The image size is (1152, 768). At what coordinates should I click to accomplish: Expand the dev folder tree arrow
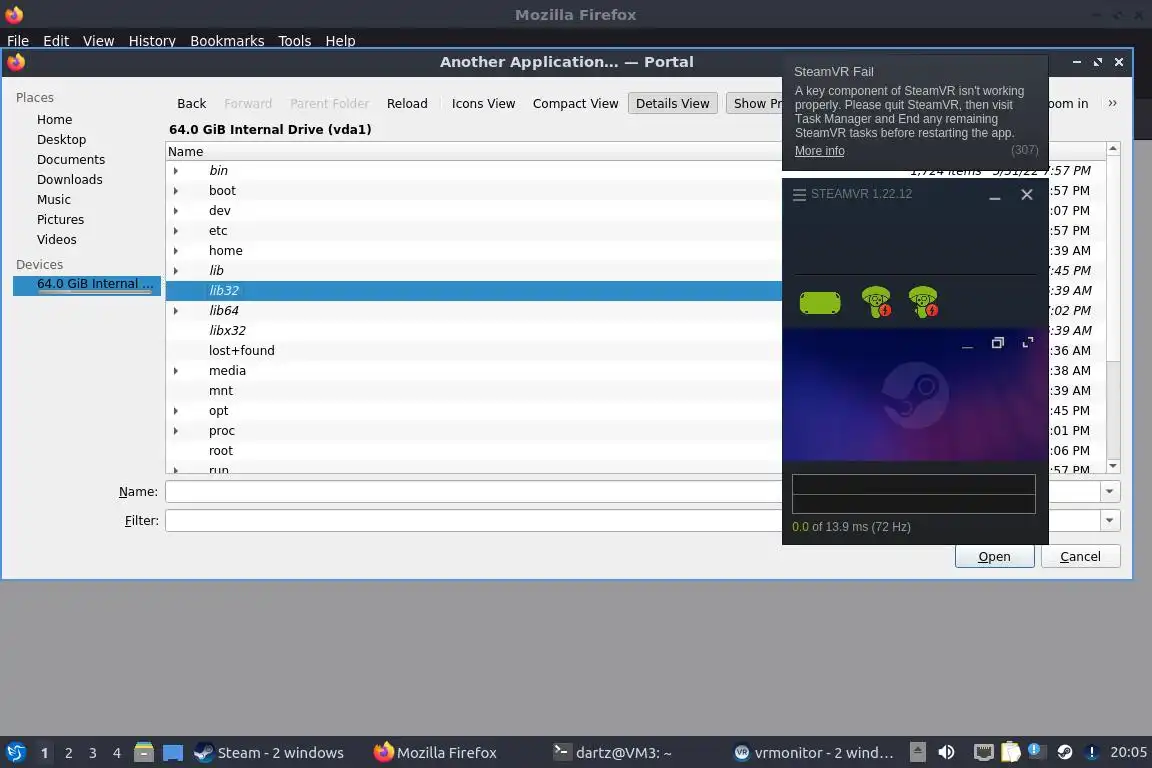click(x=176, y=210)
